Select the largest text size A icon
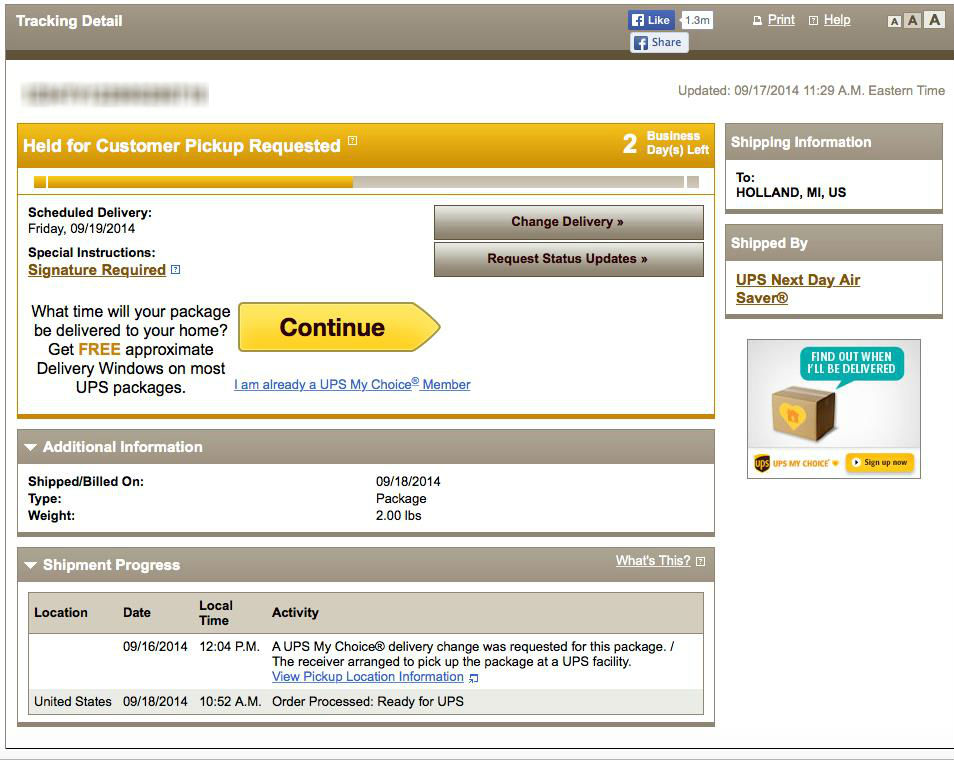 click(x=935, y=19)
